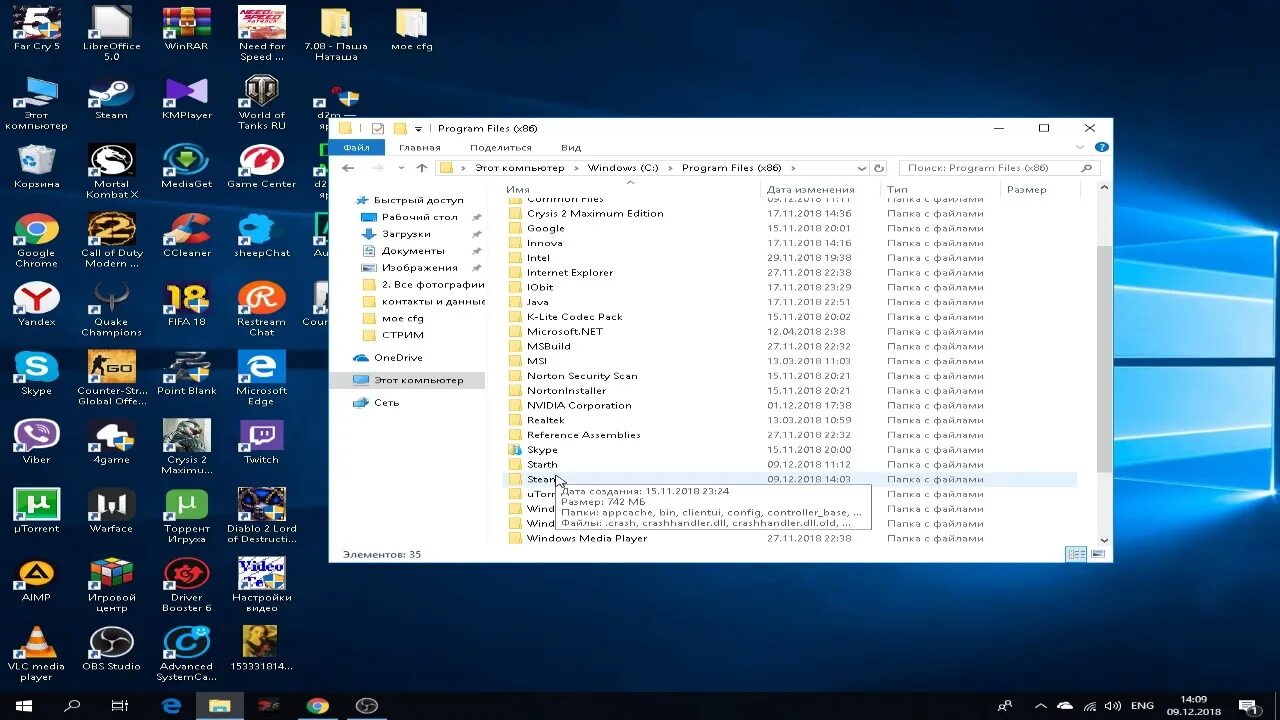Open the Steam desktop shortcut
Viewport: 1280px width, 720px height.
click(x=111, y=98)
